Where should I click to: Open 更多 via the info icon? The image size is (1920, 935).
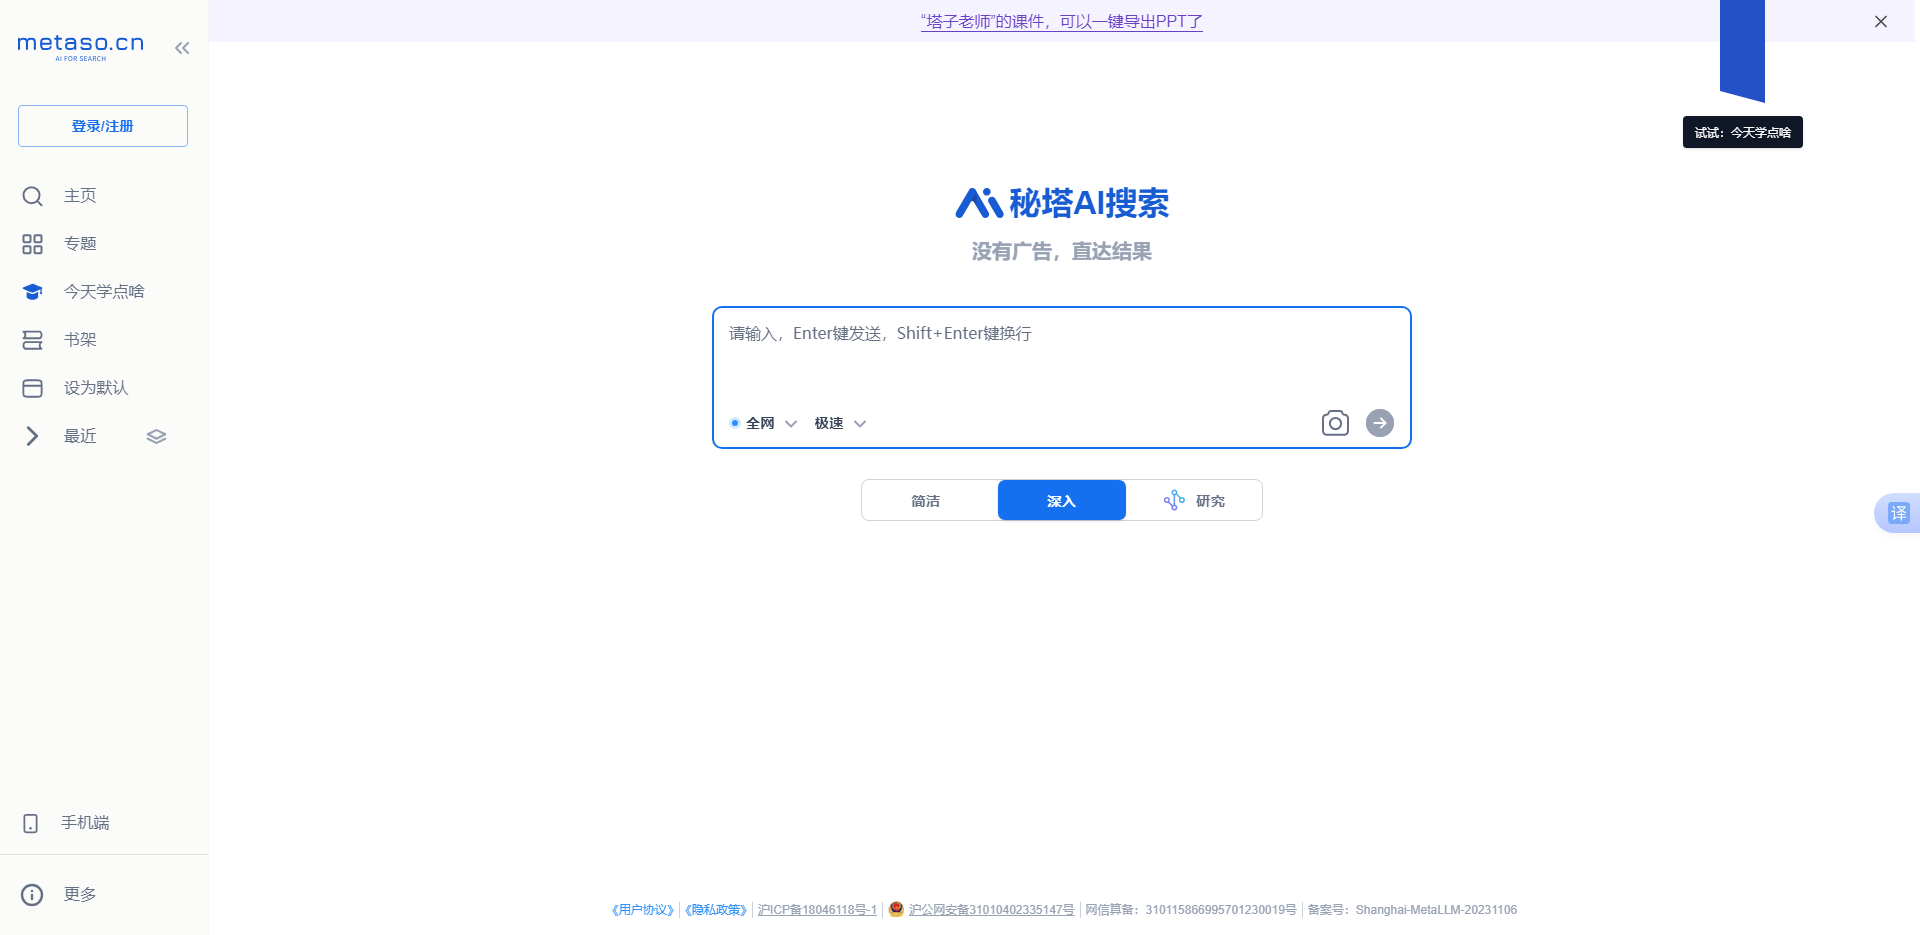coord(31,894)
